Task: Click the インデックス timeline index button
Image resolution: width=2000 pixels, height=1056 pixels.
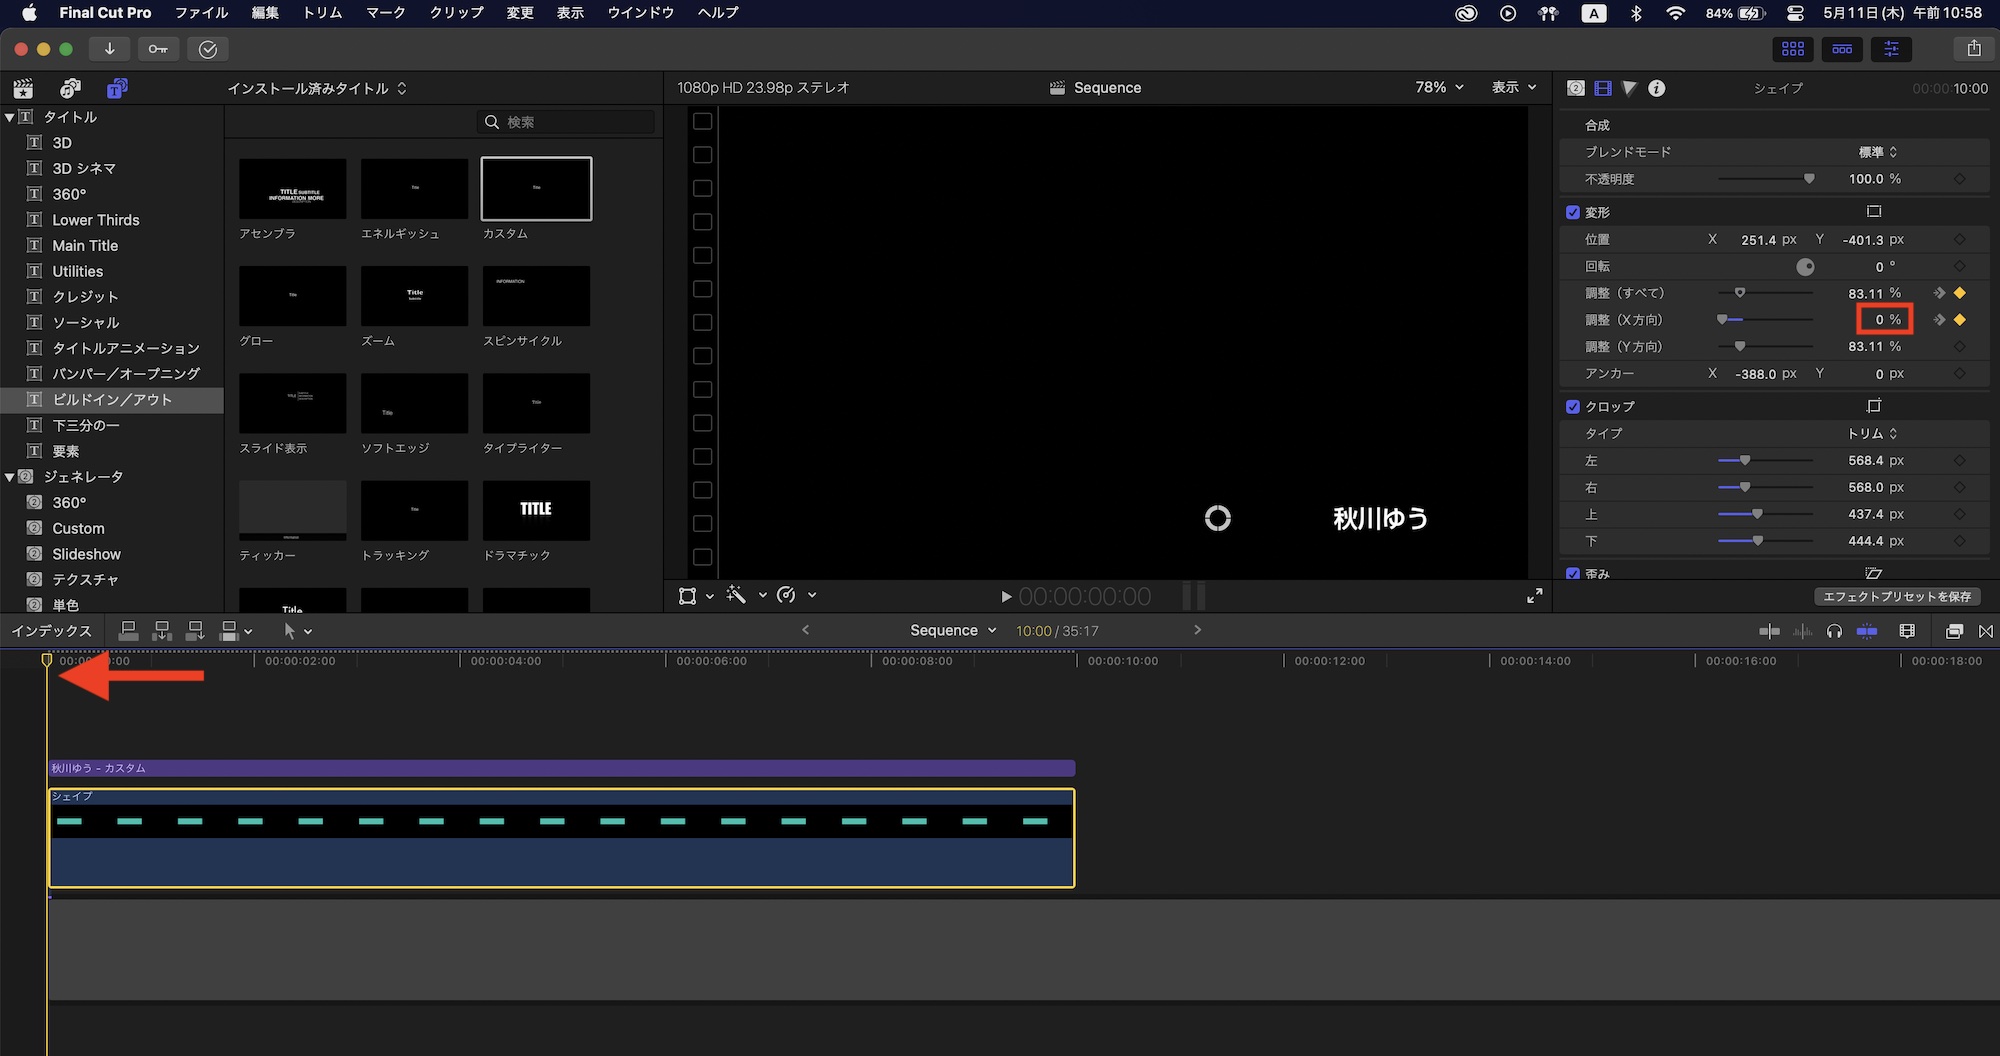Action: tap(51, 631)
